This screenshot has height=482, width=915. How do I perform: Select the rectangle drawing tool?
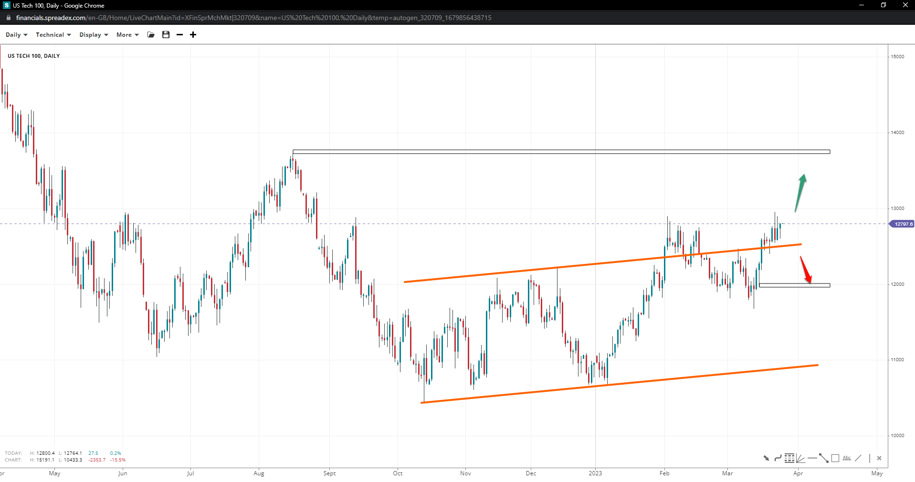tap(835, 458)
